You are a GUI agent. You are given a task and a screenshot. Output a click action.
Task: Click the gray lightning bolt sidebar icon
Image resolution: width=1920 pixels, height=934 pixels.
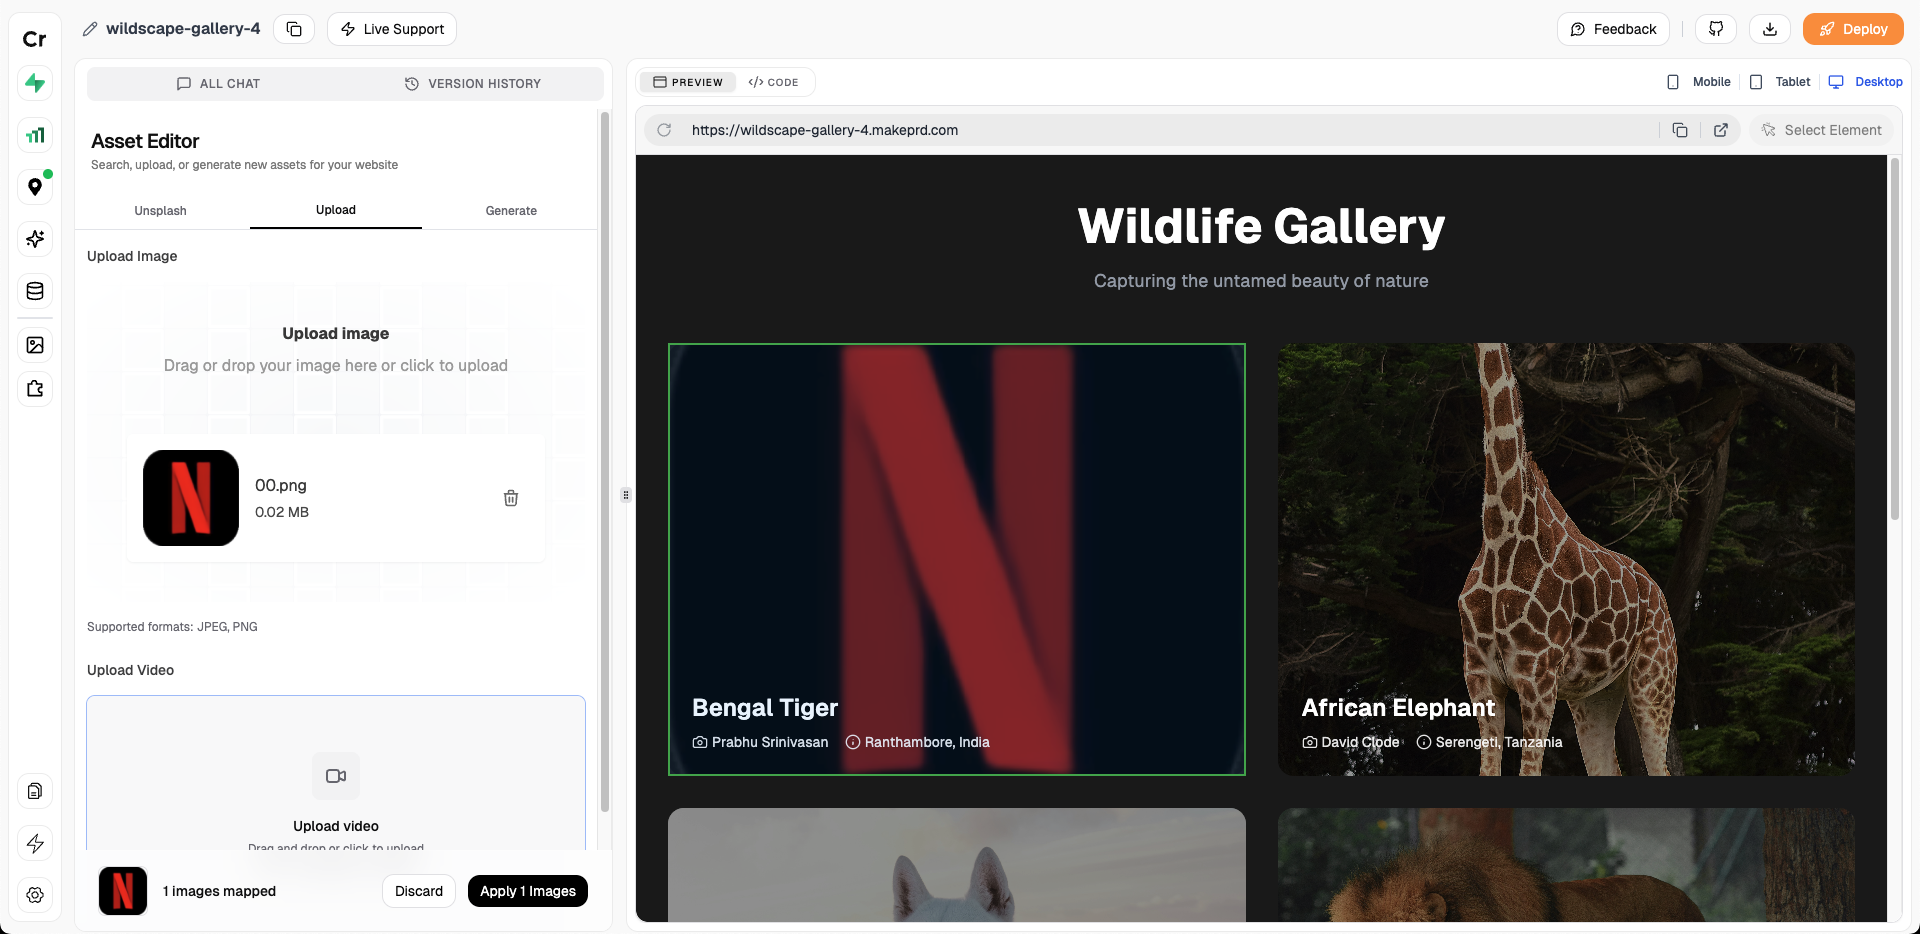(35, 843)
